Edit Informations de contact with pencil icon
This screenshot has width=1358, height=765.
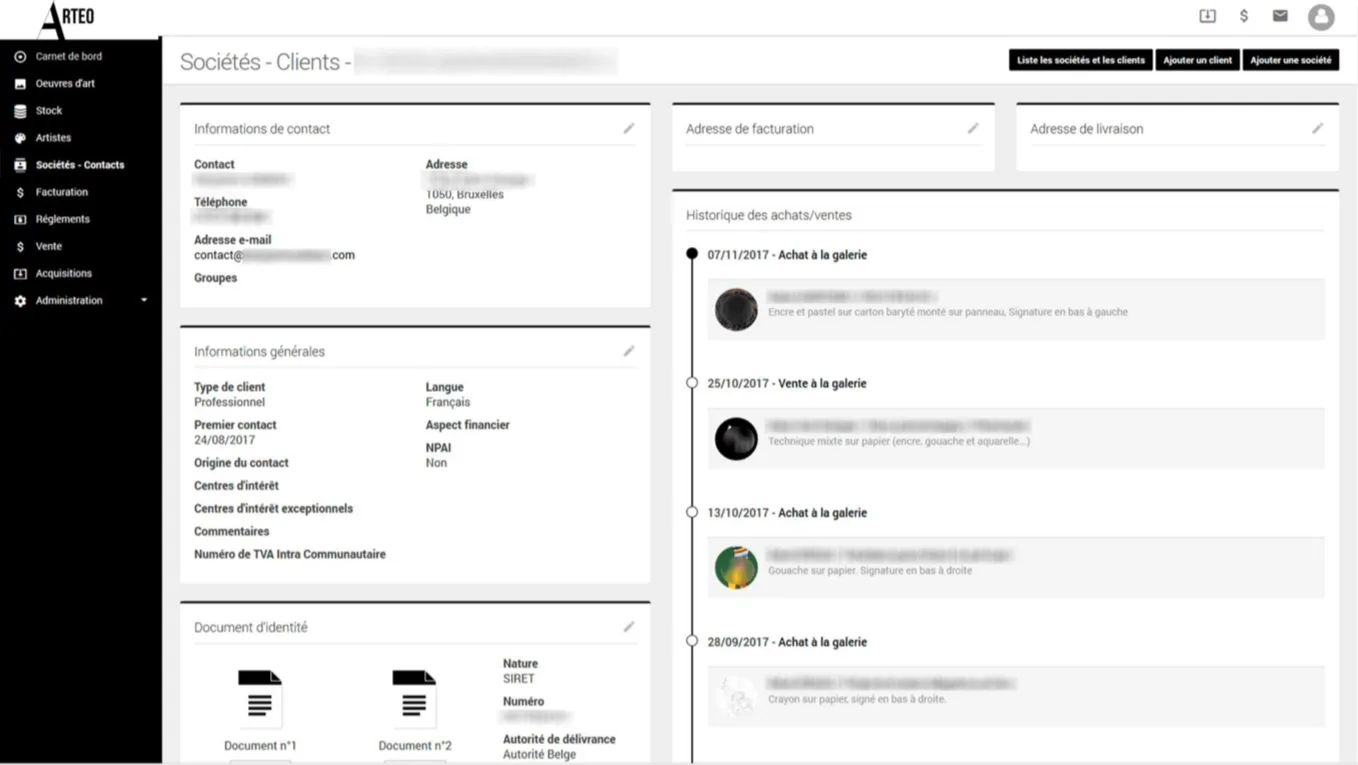pyautogui.click(x=629, y=128)
